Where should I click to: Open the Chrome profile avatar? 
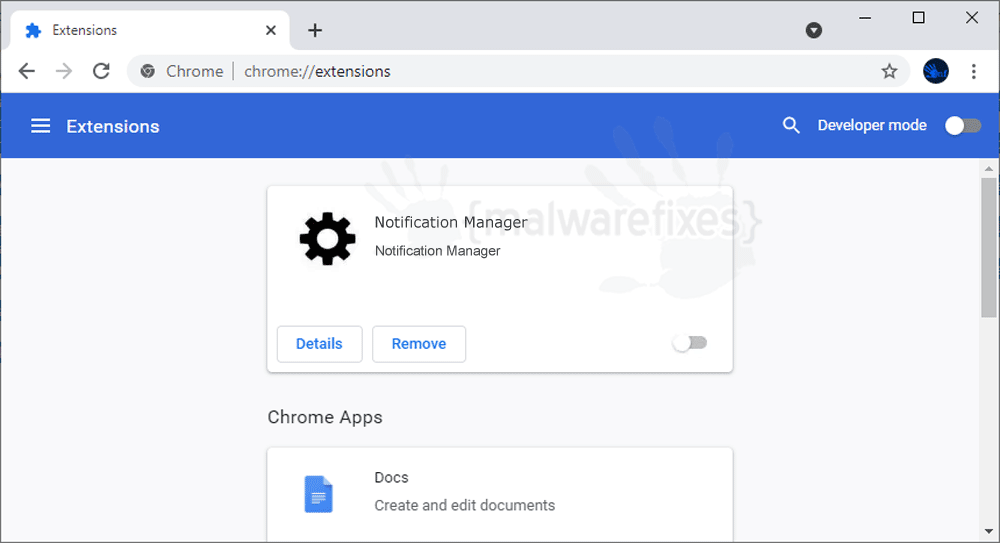tap(936, 71)
